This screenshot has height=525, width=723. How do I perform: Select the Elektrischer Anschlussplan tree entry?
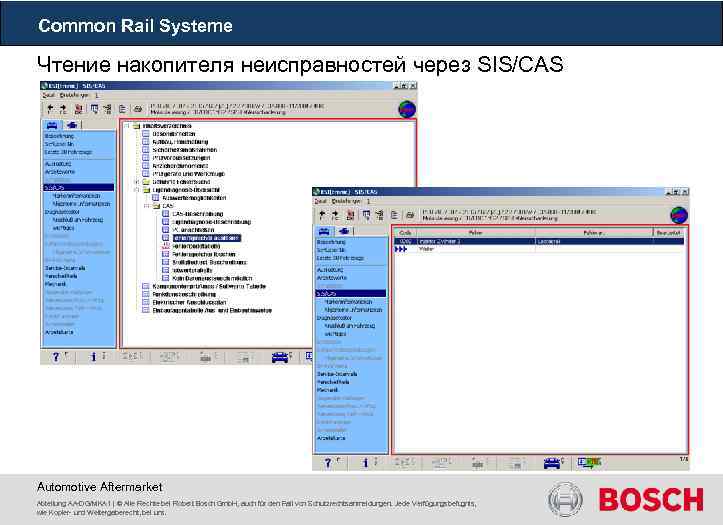(189, 302)
